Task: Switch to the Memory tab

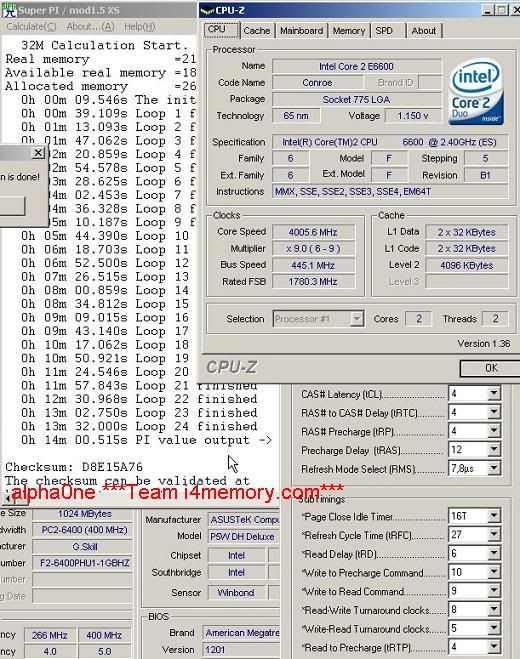Action: click(x=348, y=31)
